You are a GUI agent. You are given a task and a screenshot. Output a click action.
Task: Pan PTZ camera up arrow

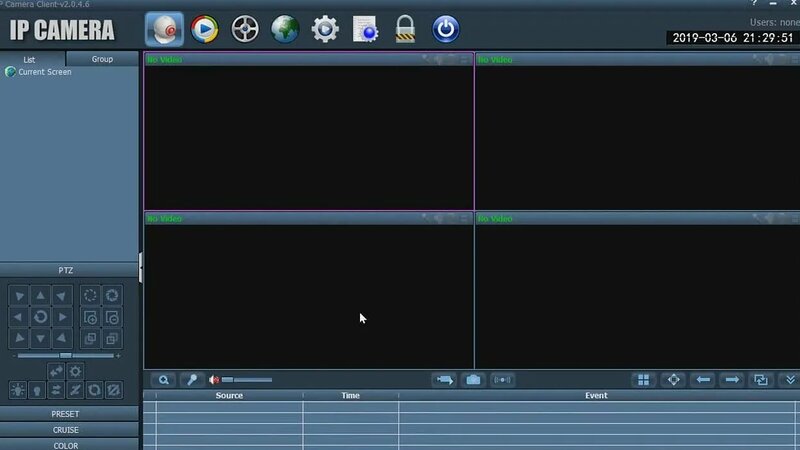[40, 295]
